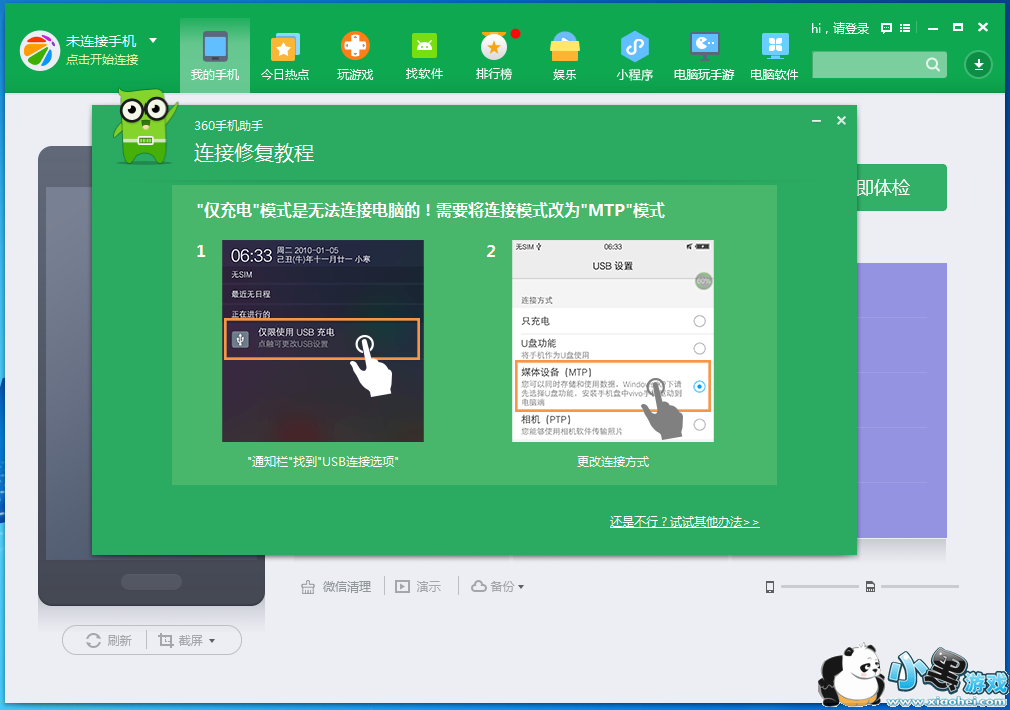
Task: Minimize the main 360 window
Action: click(933, 28)
